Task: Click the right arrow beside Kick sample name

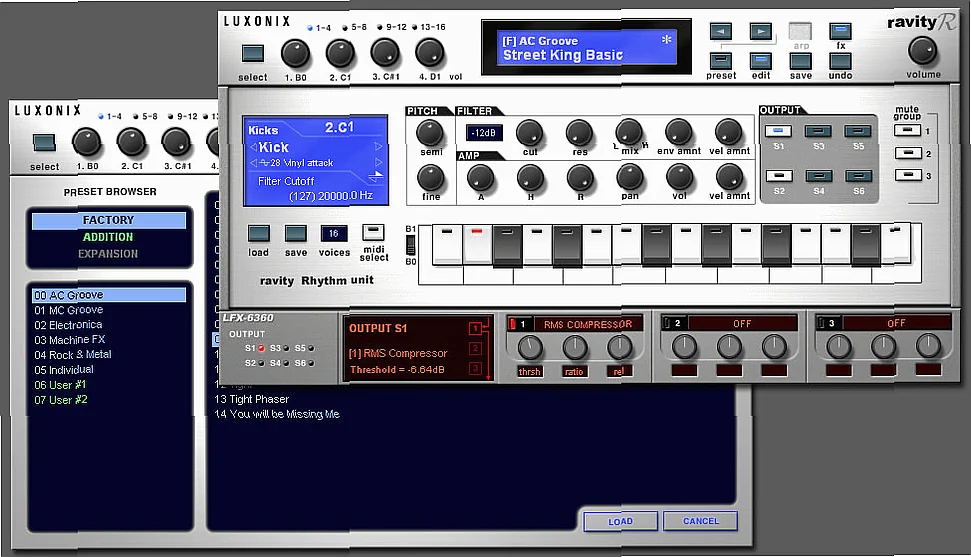Action: click(378, 147)
